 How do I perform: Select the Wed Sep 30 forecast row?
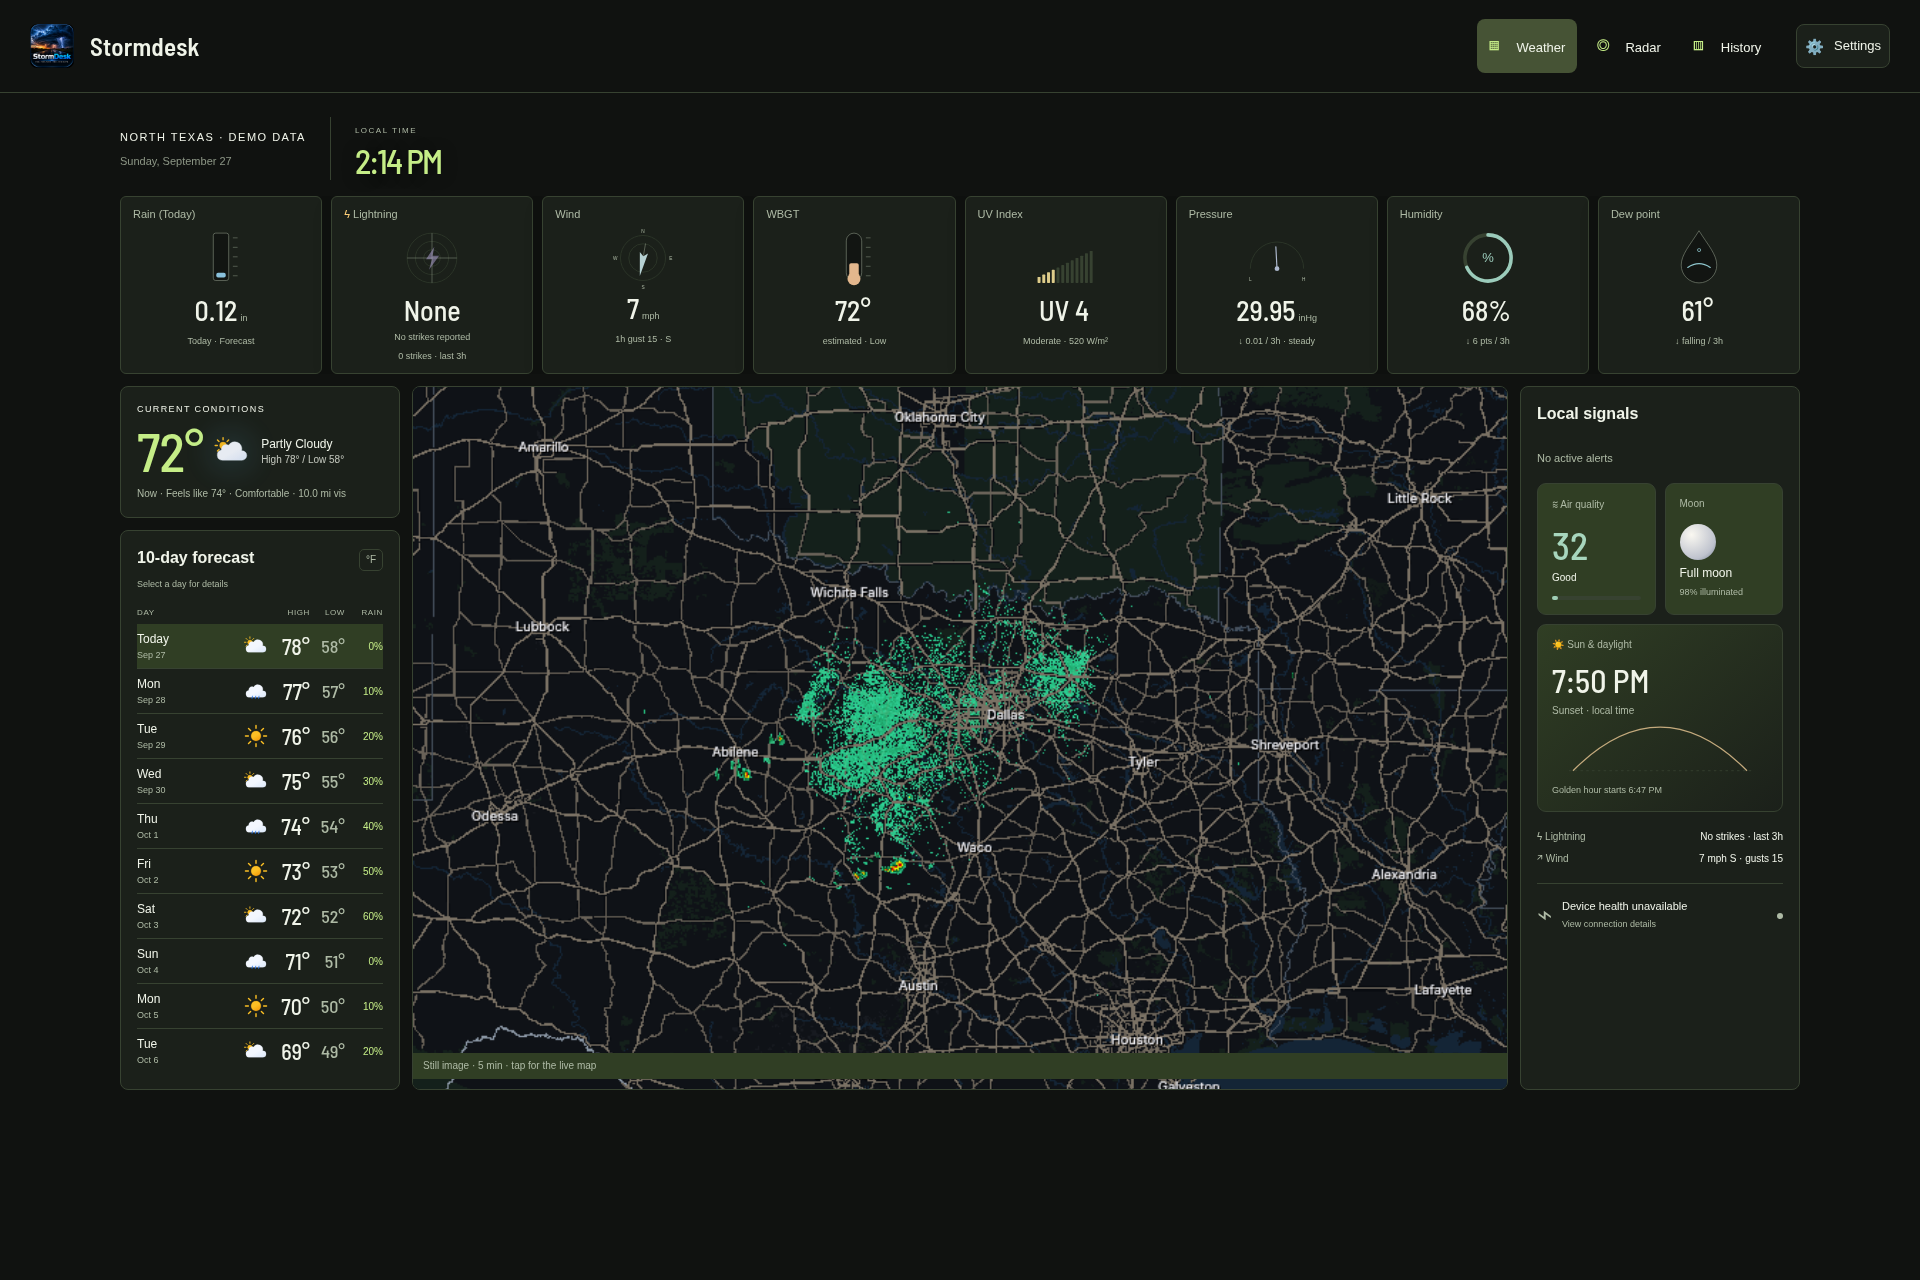coord(260,781)
